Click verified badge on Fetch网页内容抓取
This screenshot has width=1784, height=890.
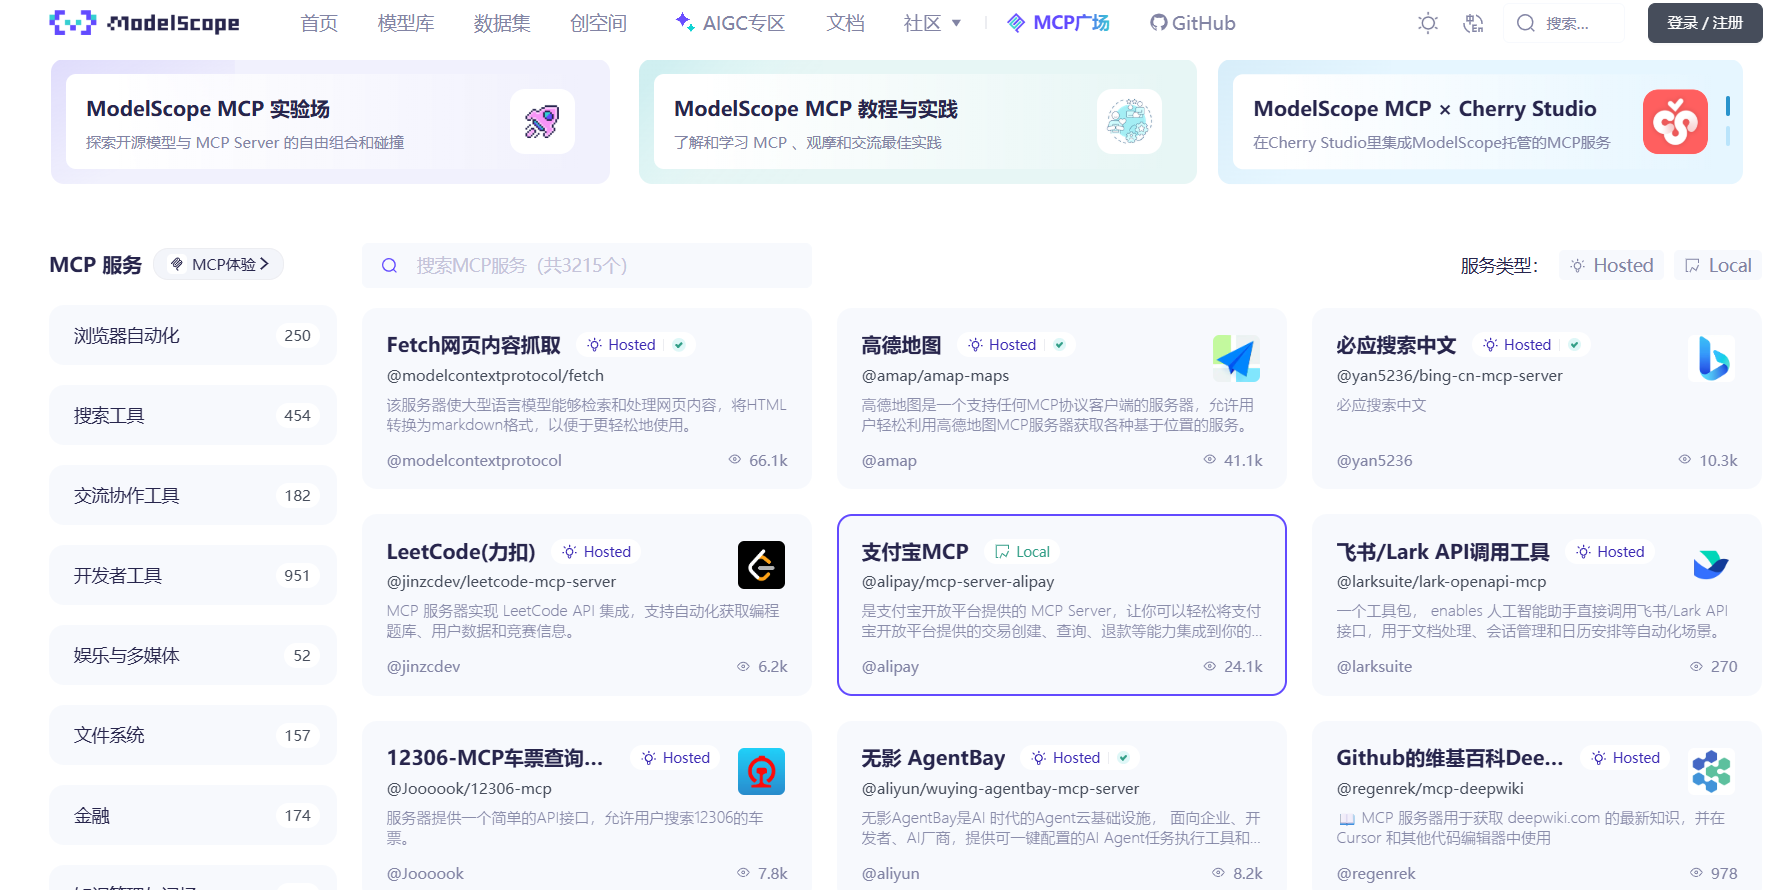679,345
